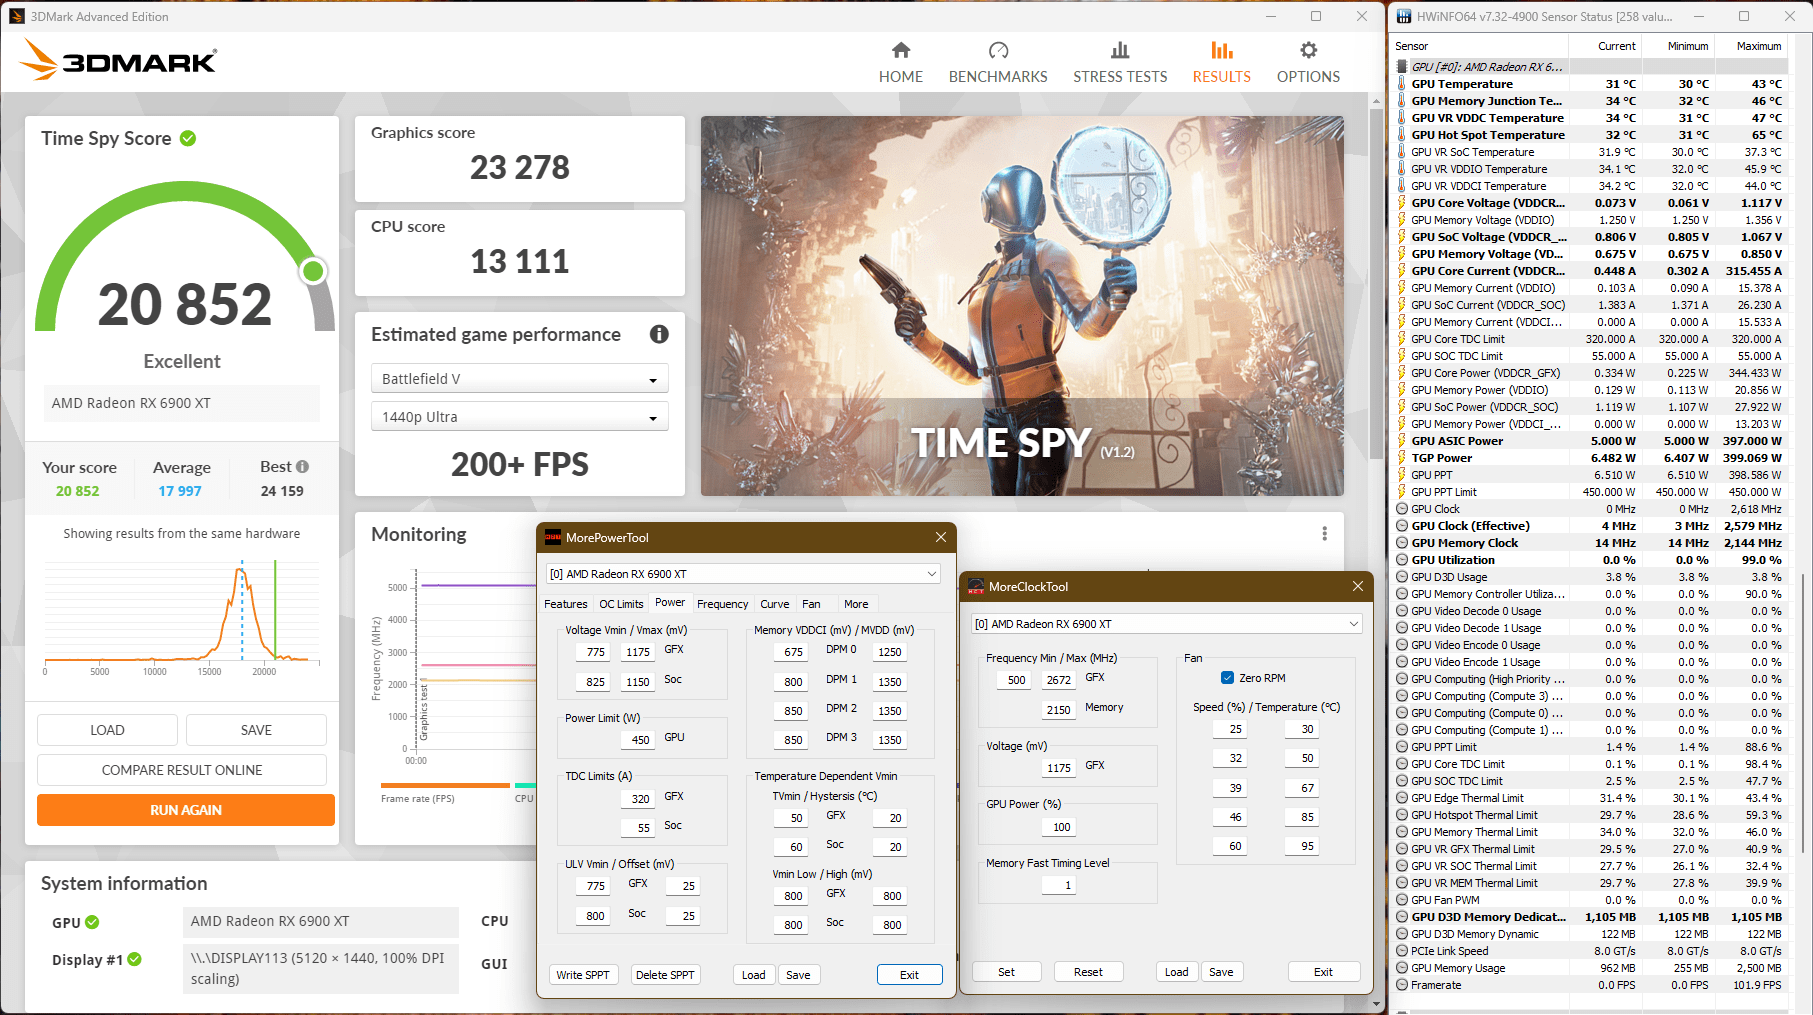
Task: Click Reset in MoreClockTool
Action: tap(1088, 972)
